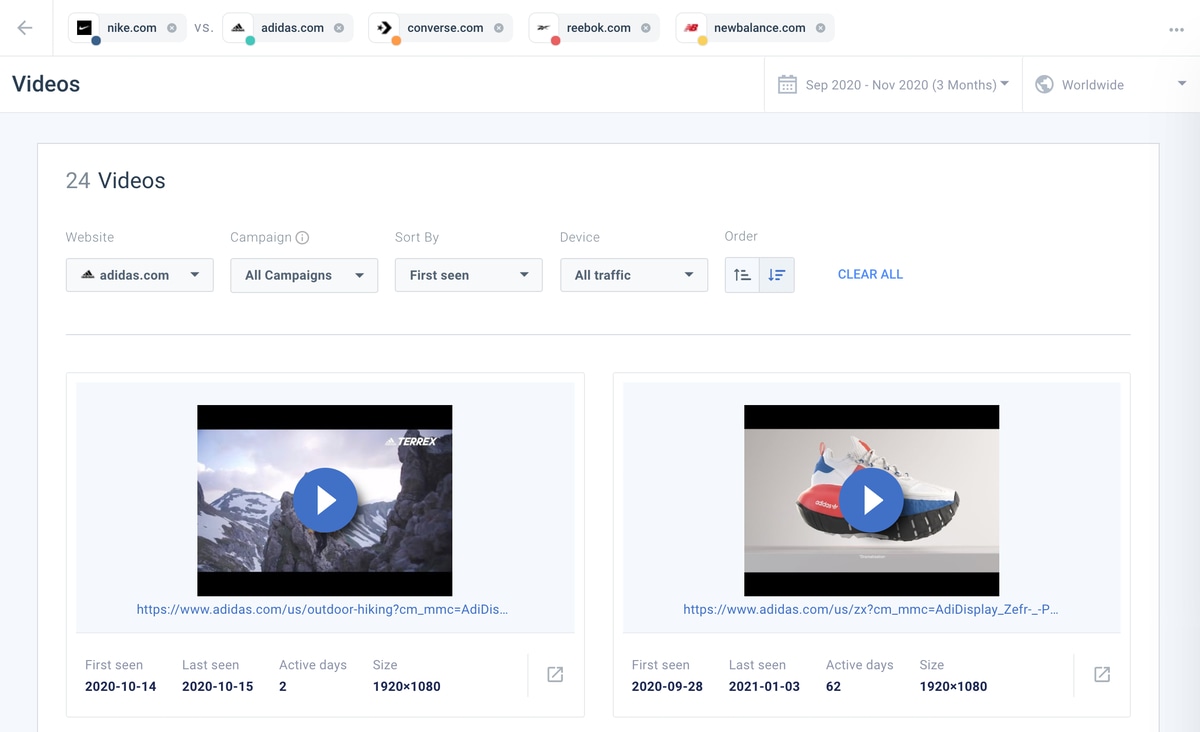The image size is (1200, 732).
Task: Click CLEAR ALL filters
Action: click(870, 274)
